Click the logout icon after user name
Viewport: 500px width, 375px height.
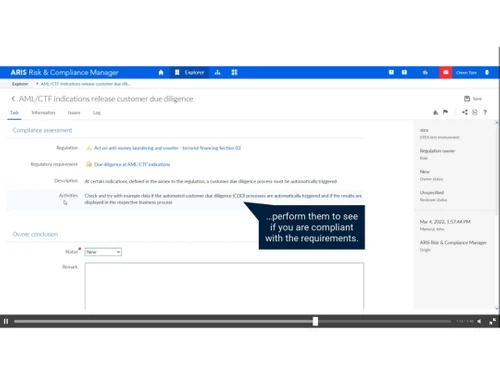487,72
